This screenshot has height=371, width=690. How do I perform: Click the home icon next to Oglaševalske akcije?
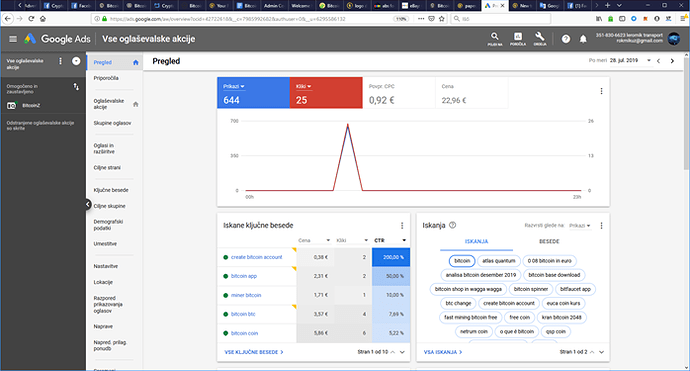(x=136, y=104)
